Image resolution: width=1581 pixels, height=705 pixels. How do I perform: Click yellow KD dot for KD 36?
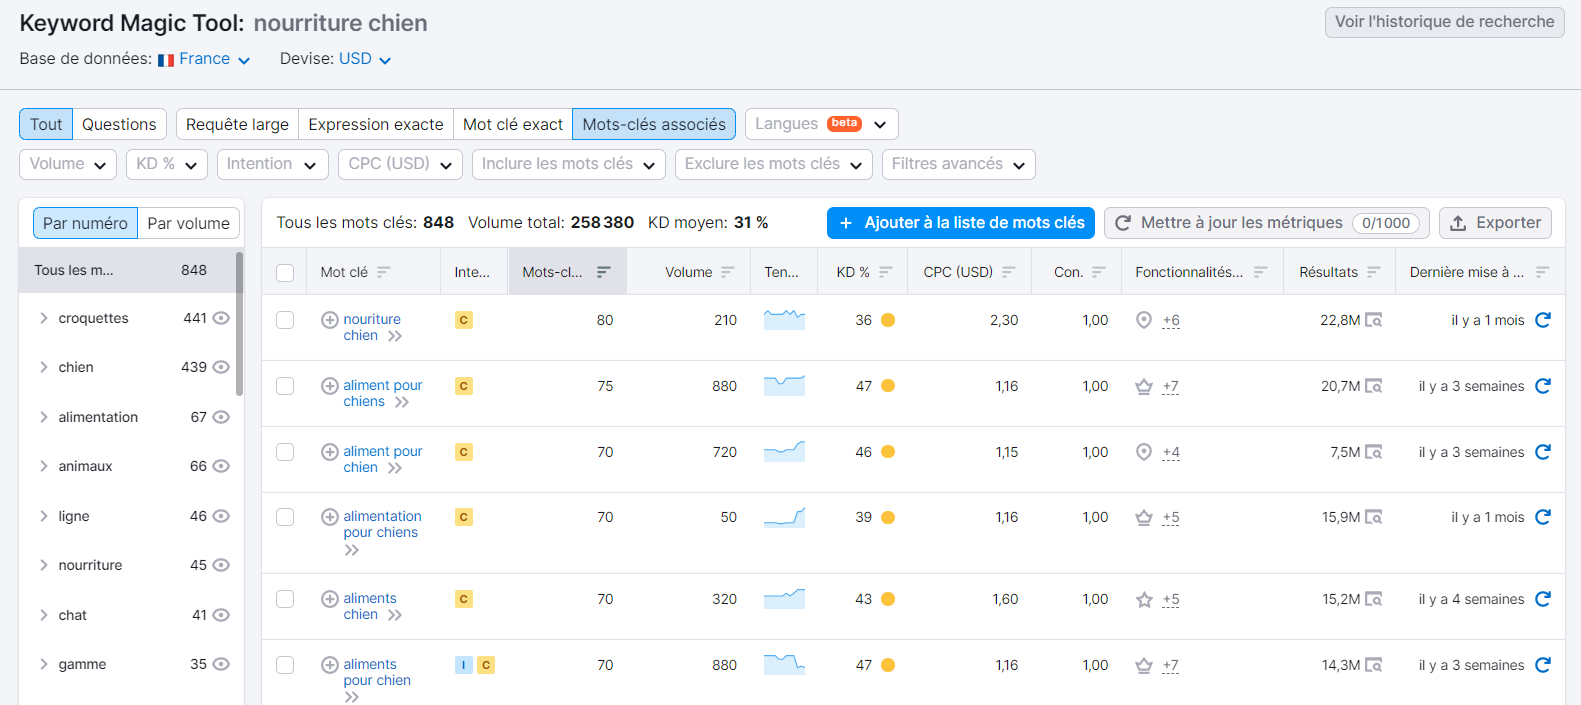point(888,320)
